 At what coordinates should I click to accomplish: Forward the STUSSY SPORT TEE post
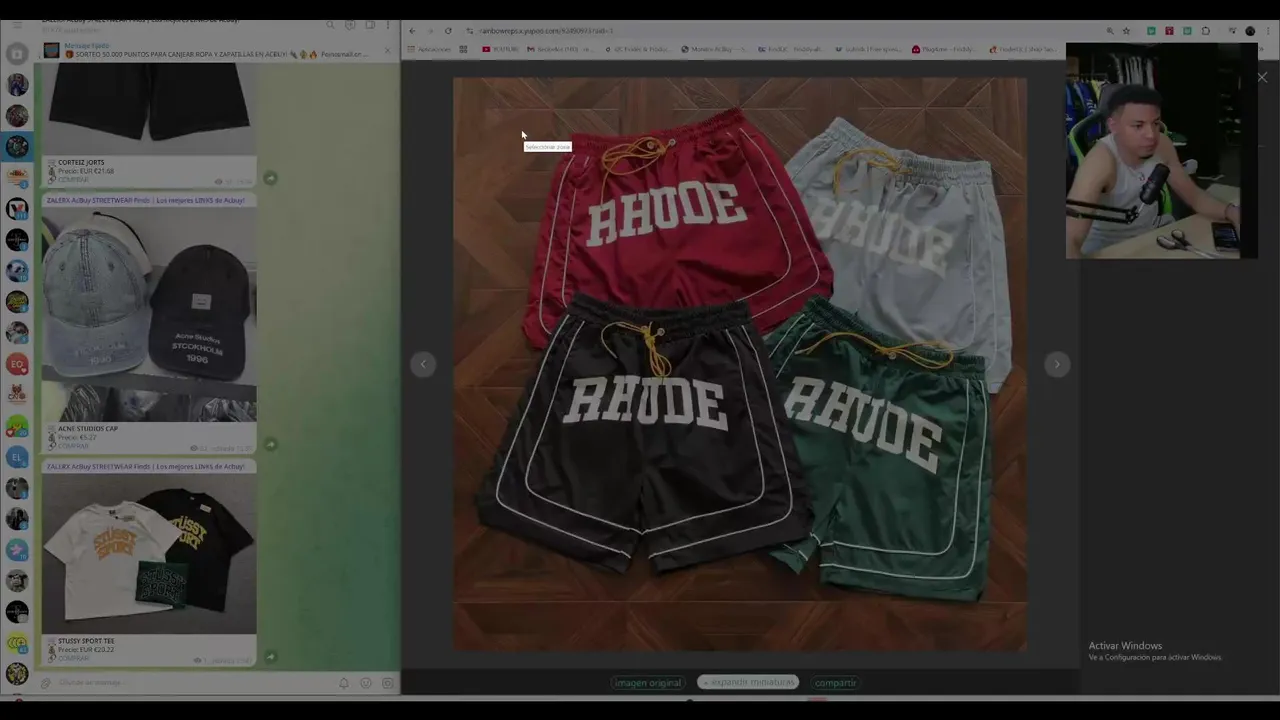[x=270, y=657]
